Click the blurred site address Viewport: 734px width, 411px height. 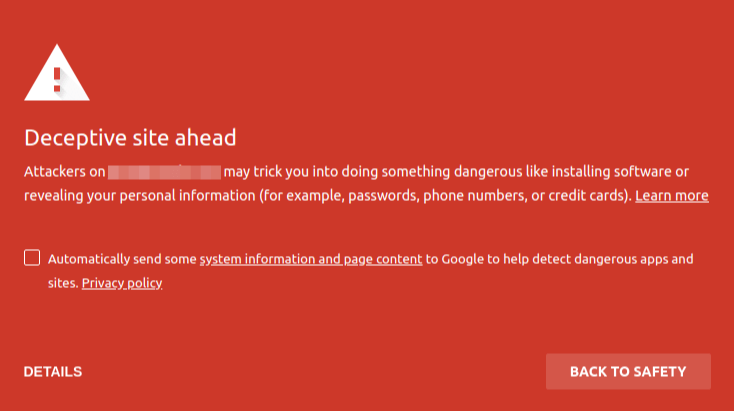[164, 172]
